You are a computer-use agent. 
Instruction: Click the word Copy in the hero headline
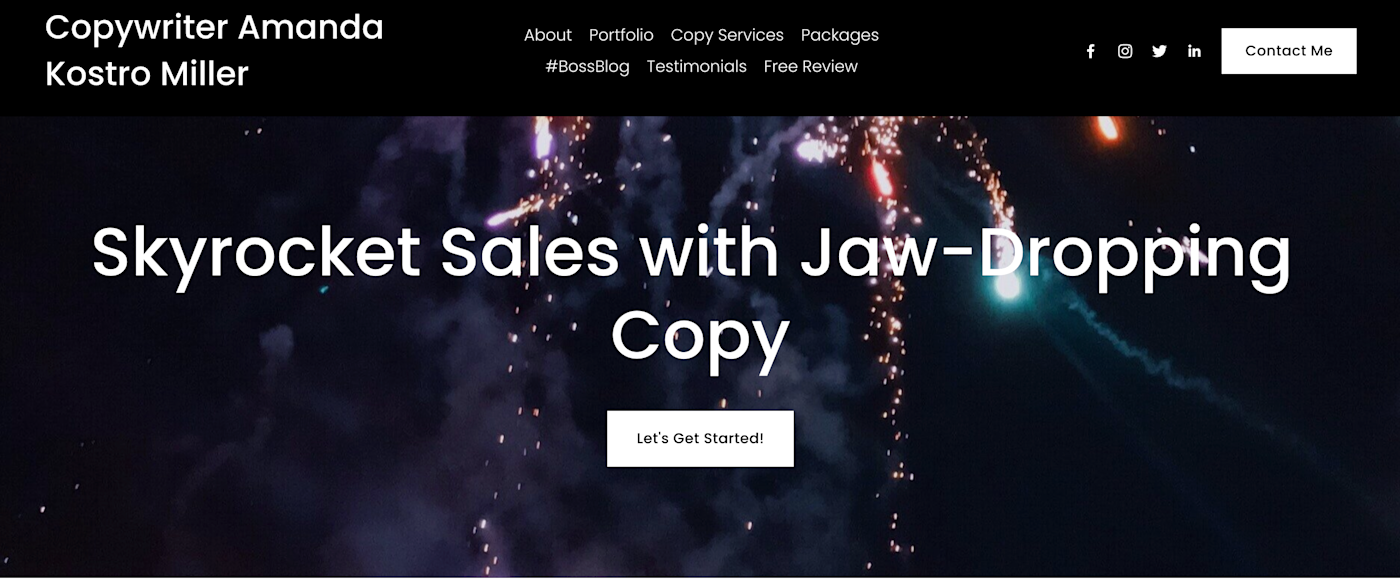point(700,336)
